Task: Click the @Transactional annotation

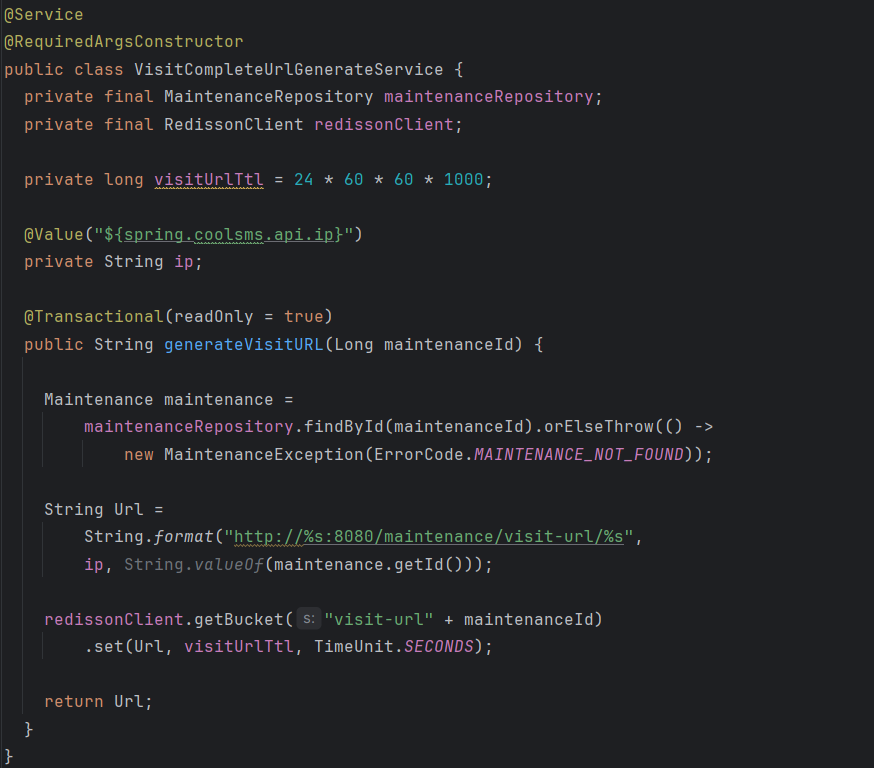Action: point(94,317)
